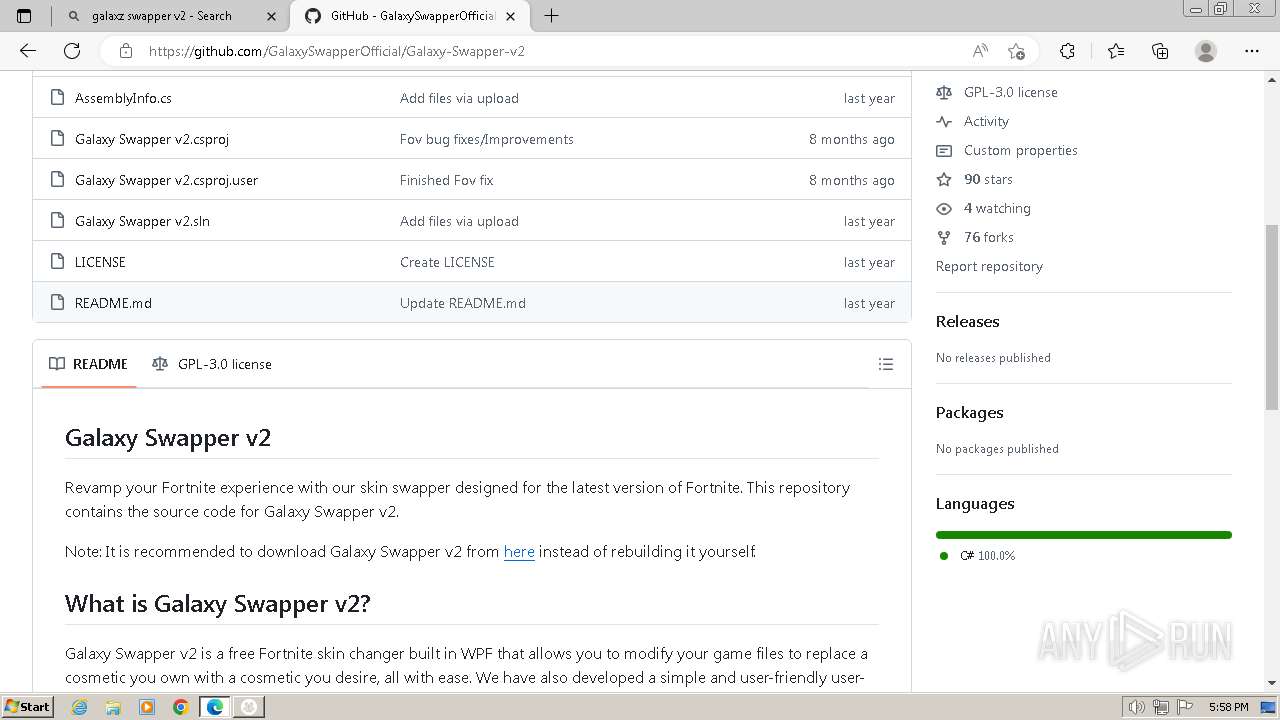This screenshot has width=1280, height=720.
Task: Open volume control in system tray
Action: tap(1137, 707)
